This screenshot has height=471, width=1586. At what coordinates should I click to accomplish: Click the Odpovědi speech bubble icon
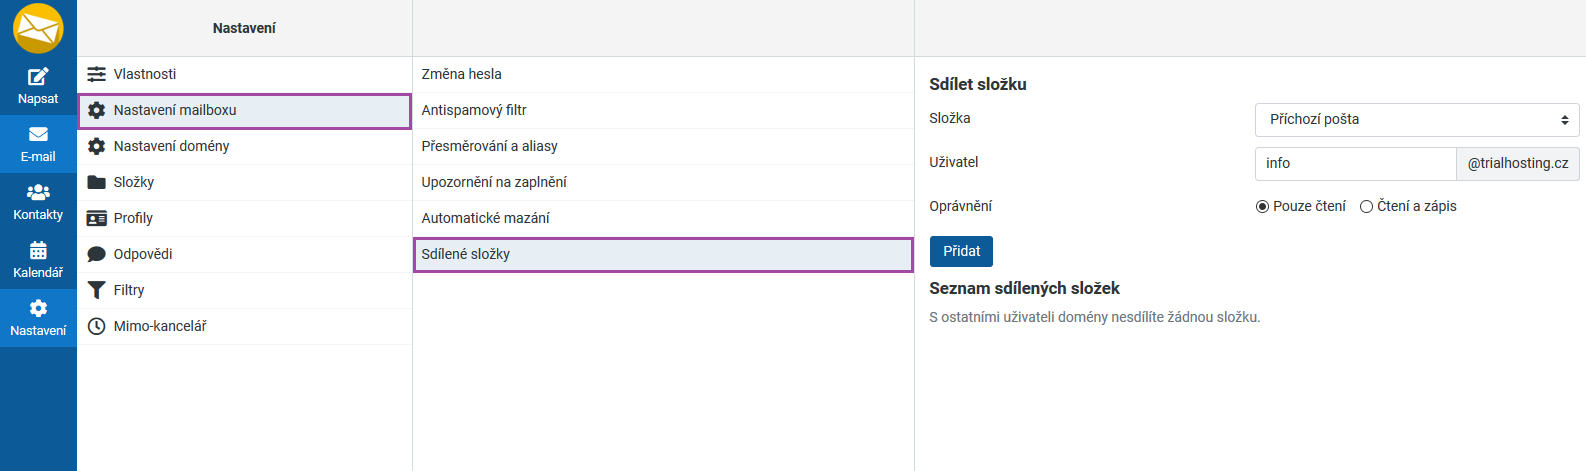(96, 254)
